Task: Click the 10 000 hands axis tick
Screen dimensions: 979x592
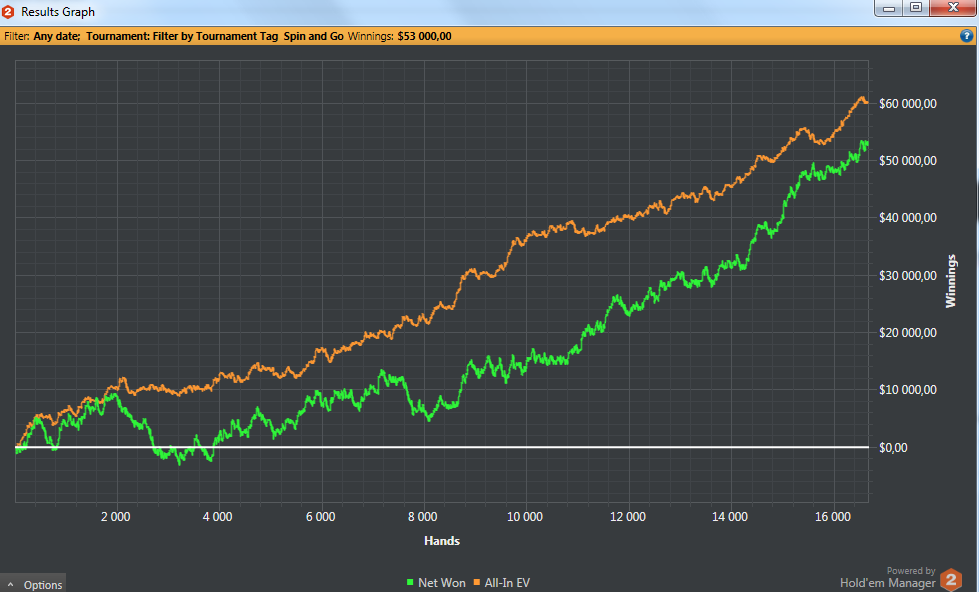Action: tap(524, 516)
